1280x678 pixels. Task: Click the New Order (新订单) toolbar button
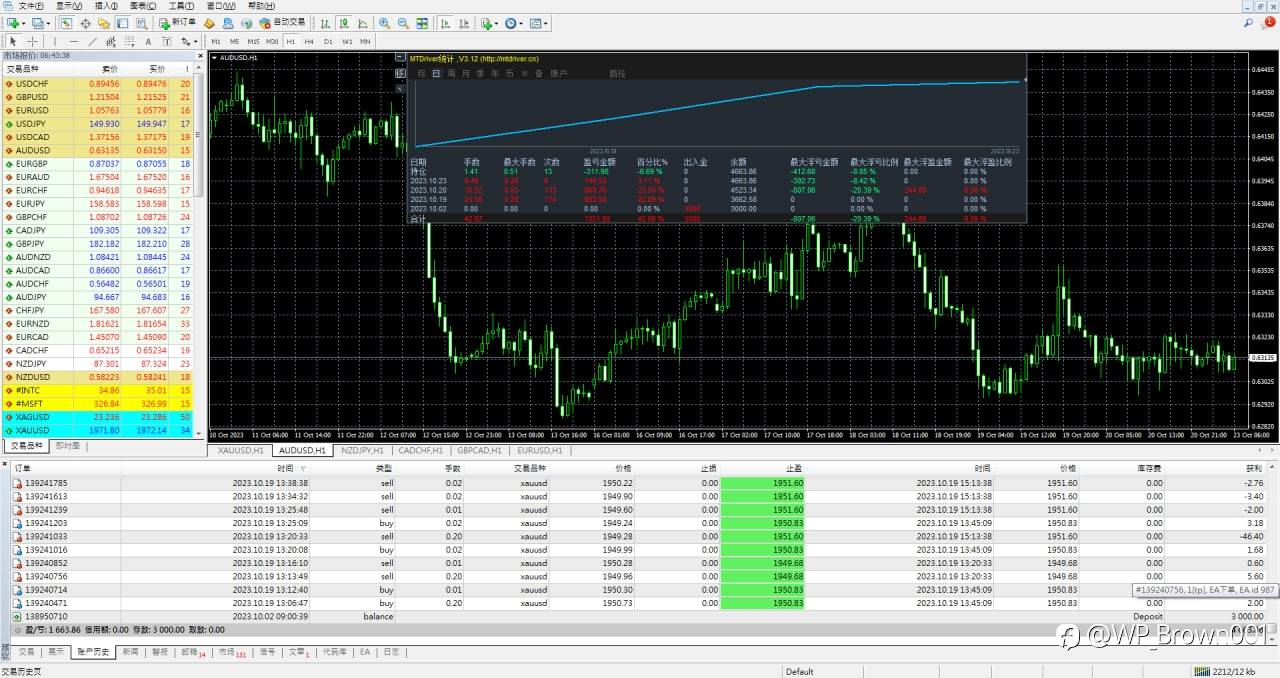(x=178, y=23)
